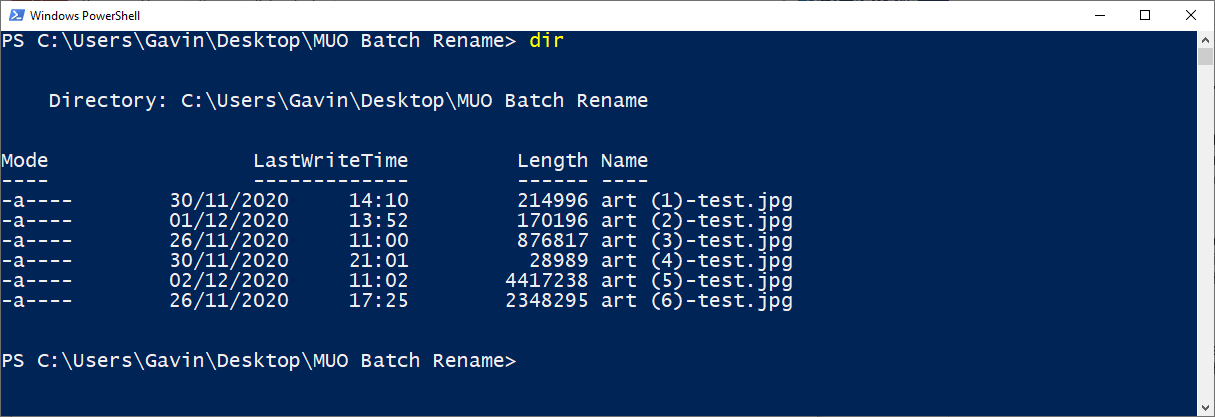
Task: Close the Windows PowerShell window
Action: pyautogui.click(x=1191, y=16)
